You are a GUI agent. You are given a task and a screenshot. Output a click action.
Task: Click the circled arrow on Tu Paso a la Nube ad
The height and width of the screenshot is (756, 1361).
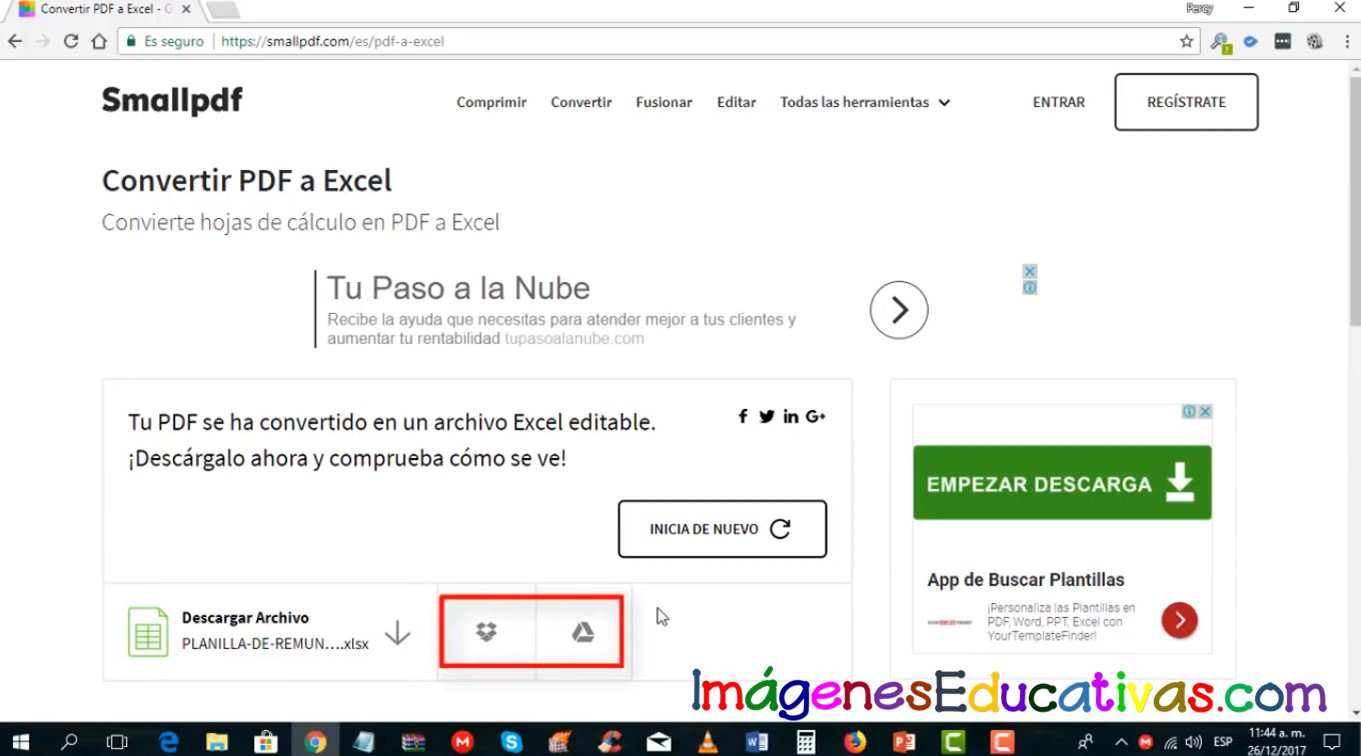point(899,310)
